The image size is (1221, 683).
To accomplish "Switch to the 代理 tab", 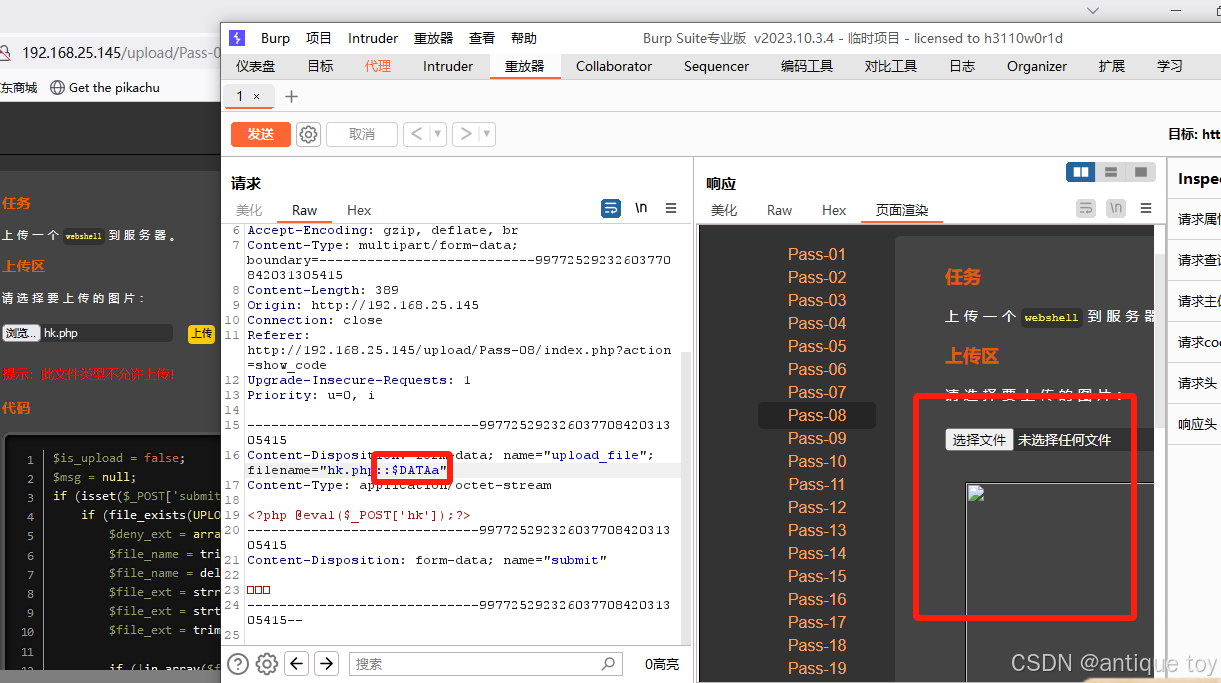I will pyautogui.click(x=378, y=66).
